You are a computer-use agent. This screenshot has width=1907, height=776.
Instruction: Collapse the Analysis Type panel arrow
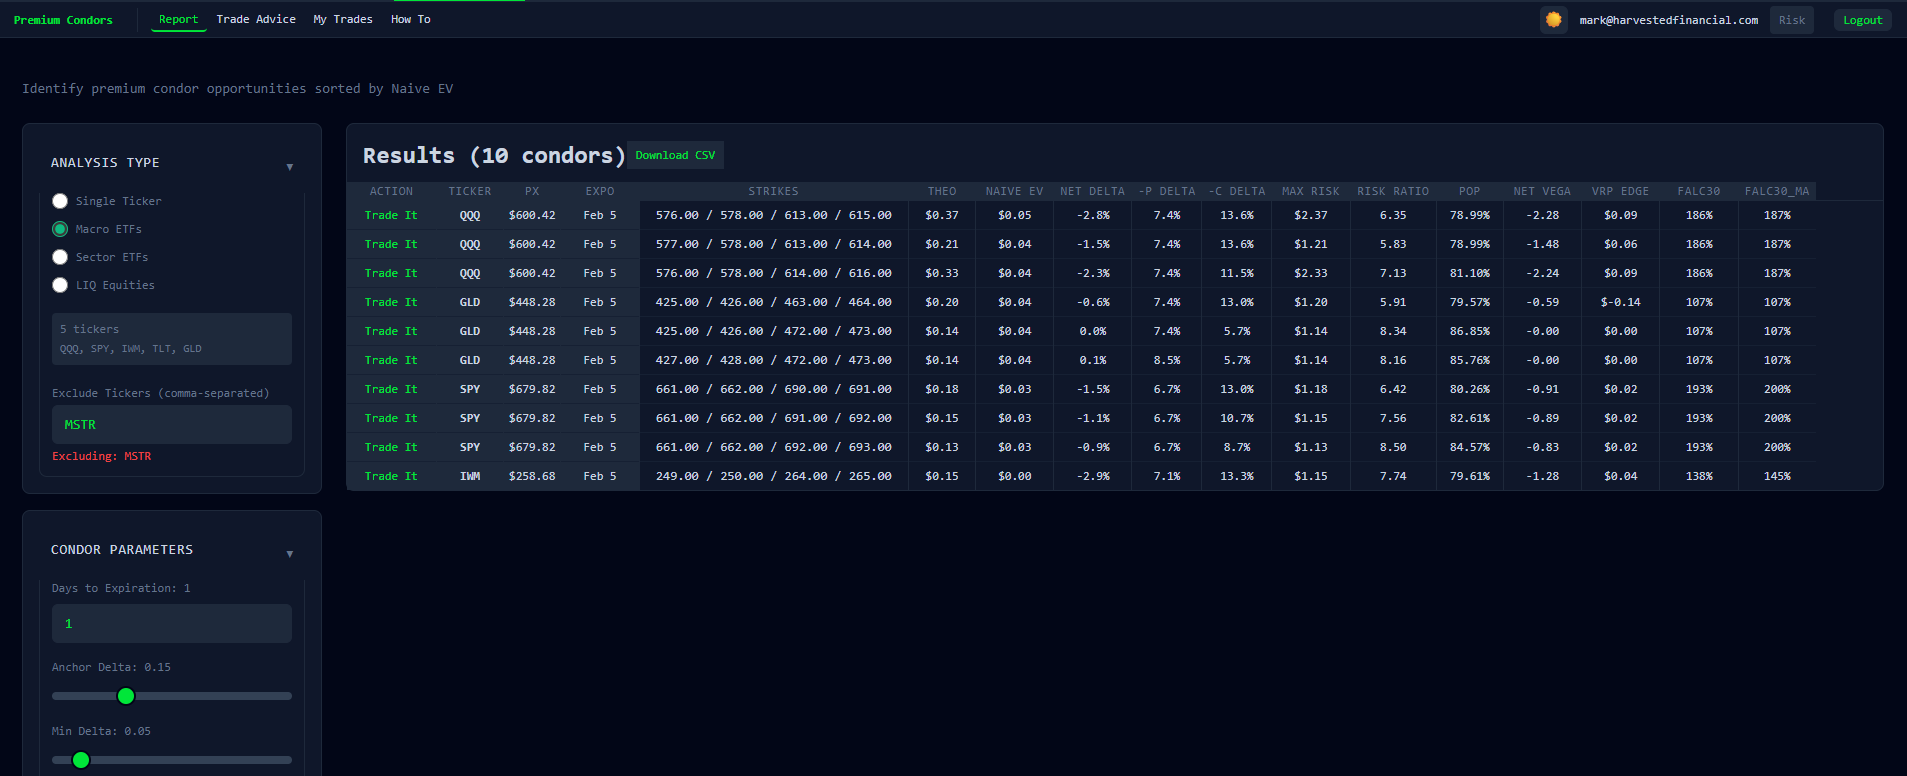pyautogui.click(x=290, y=167)
